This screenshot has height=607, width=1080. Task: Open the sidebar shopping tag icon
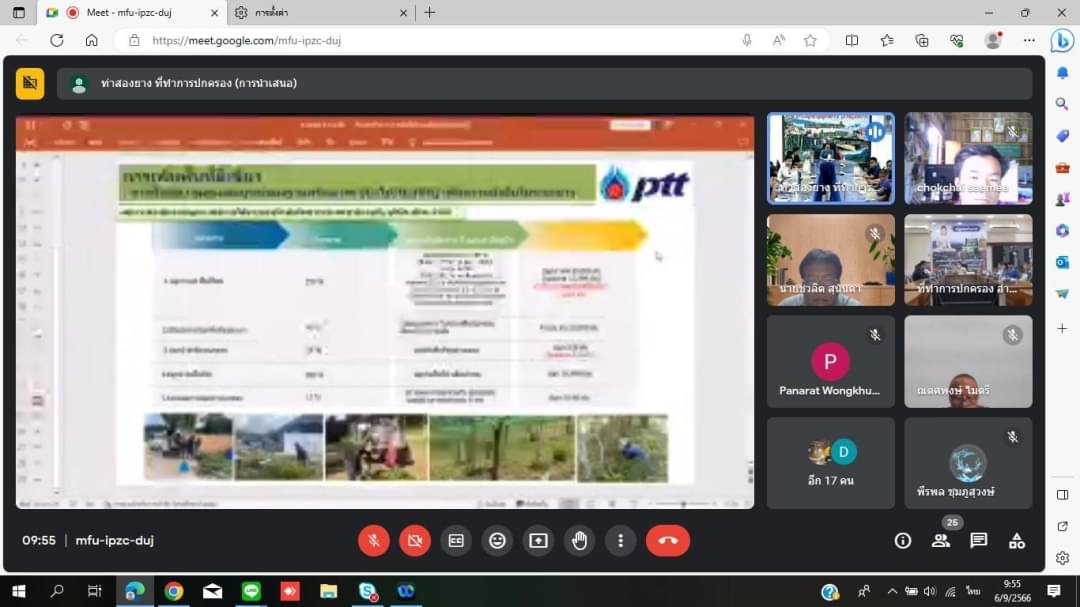coord(1062,136)
